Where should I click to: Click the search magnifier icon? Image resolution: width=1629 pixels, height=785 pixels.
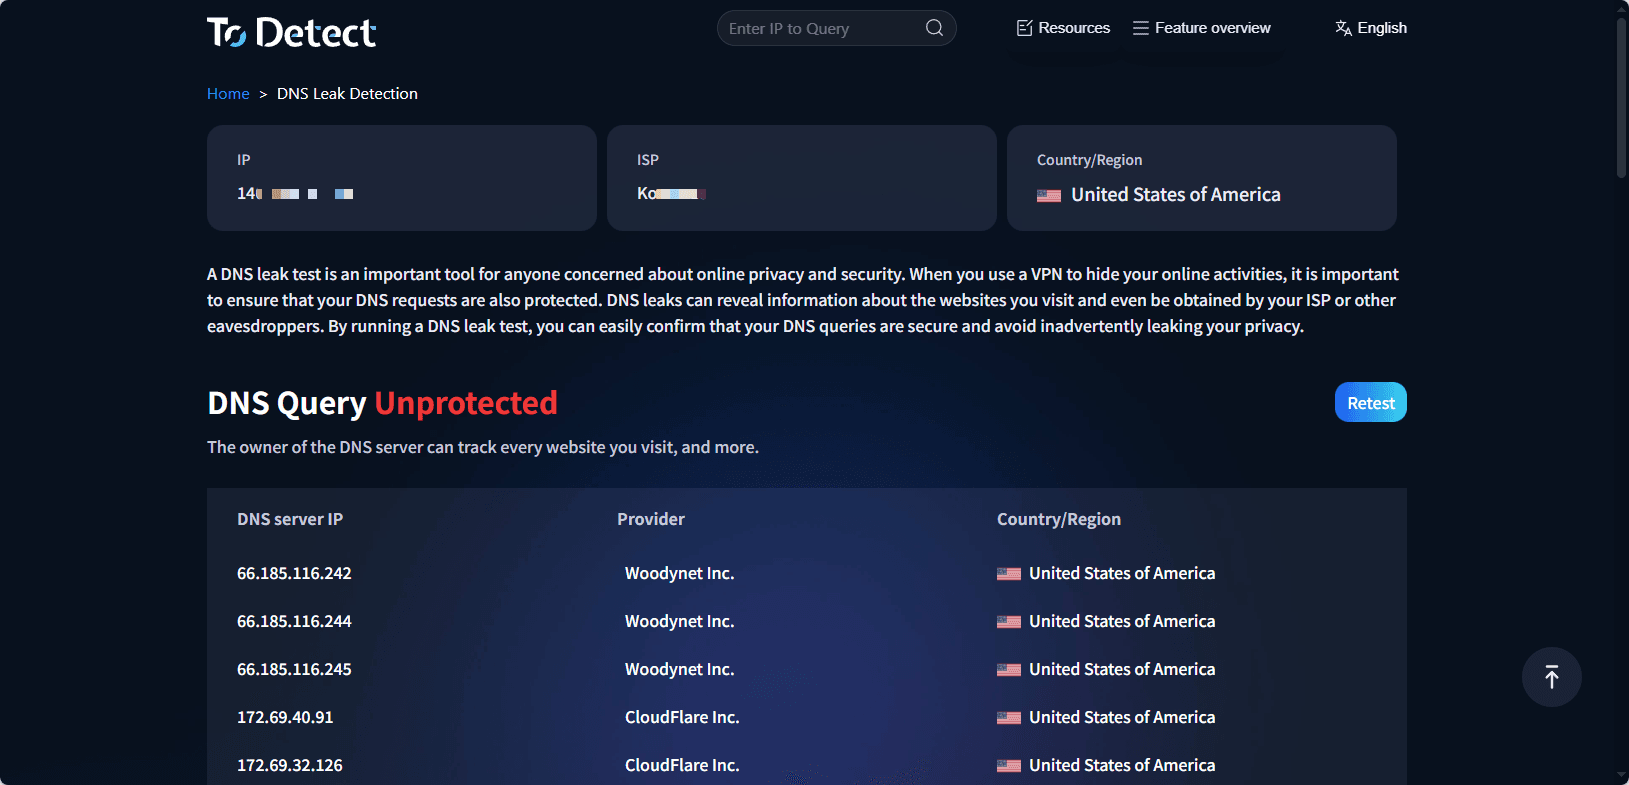coord(934,28)
